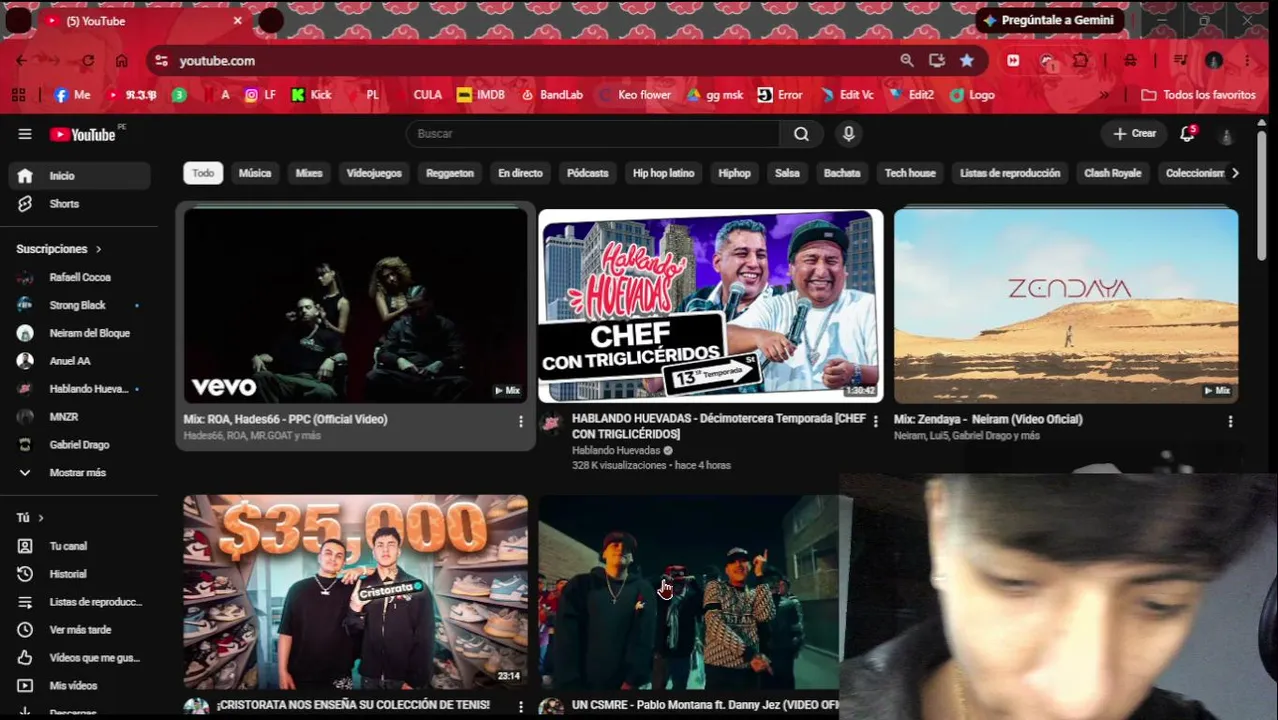Select the Reggaeton filter chip
Image resolution: width=1278 pixels, height=720 pixels.
450,173
